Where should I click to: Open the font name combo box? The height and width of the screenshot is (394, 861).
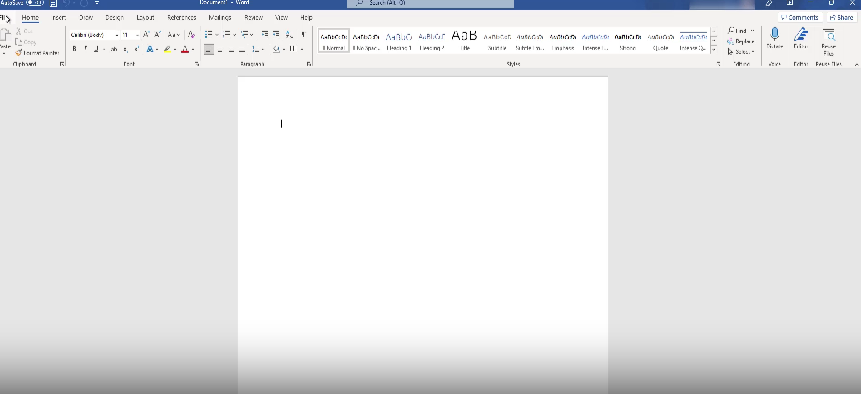(94, 35)
